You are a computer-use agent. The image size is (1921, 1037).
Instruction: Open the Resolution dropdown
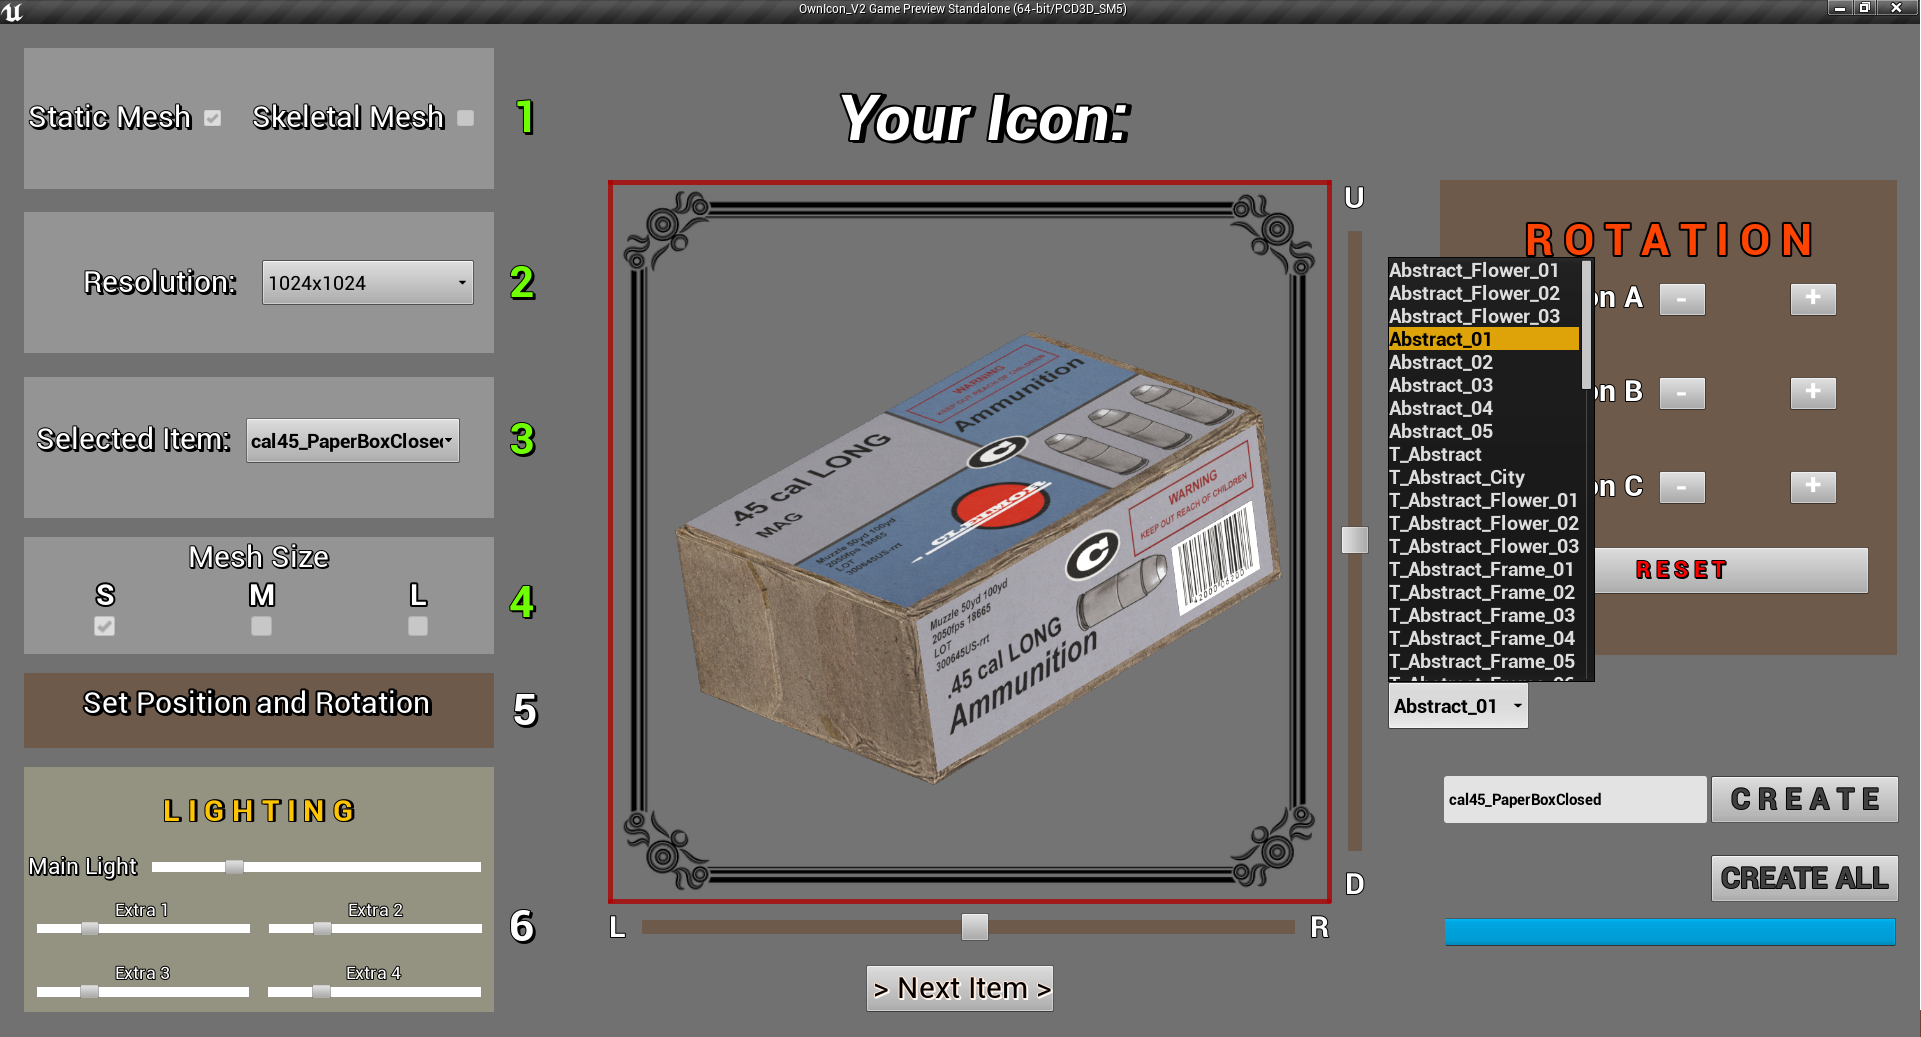coord(366,282)
